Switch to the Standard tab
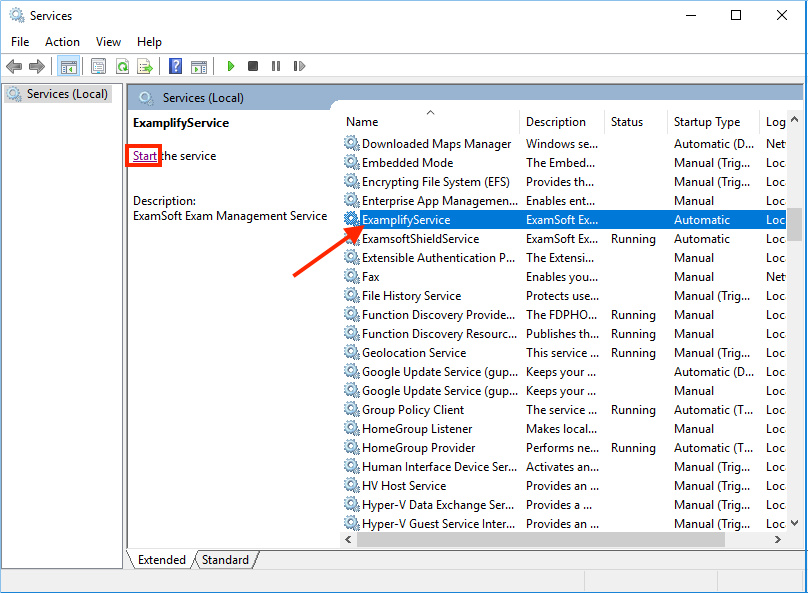Image resolution: width=808 pixels, height=593 pixels. point(225,560)
